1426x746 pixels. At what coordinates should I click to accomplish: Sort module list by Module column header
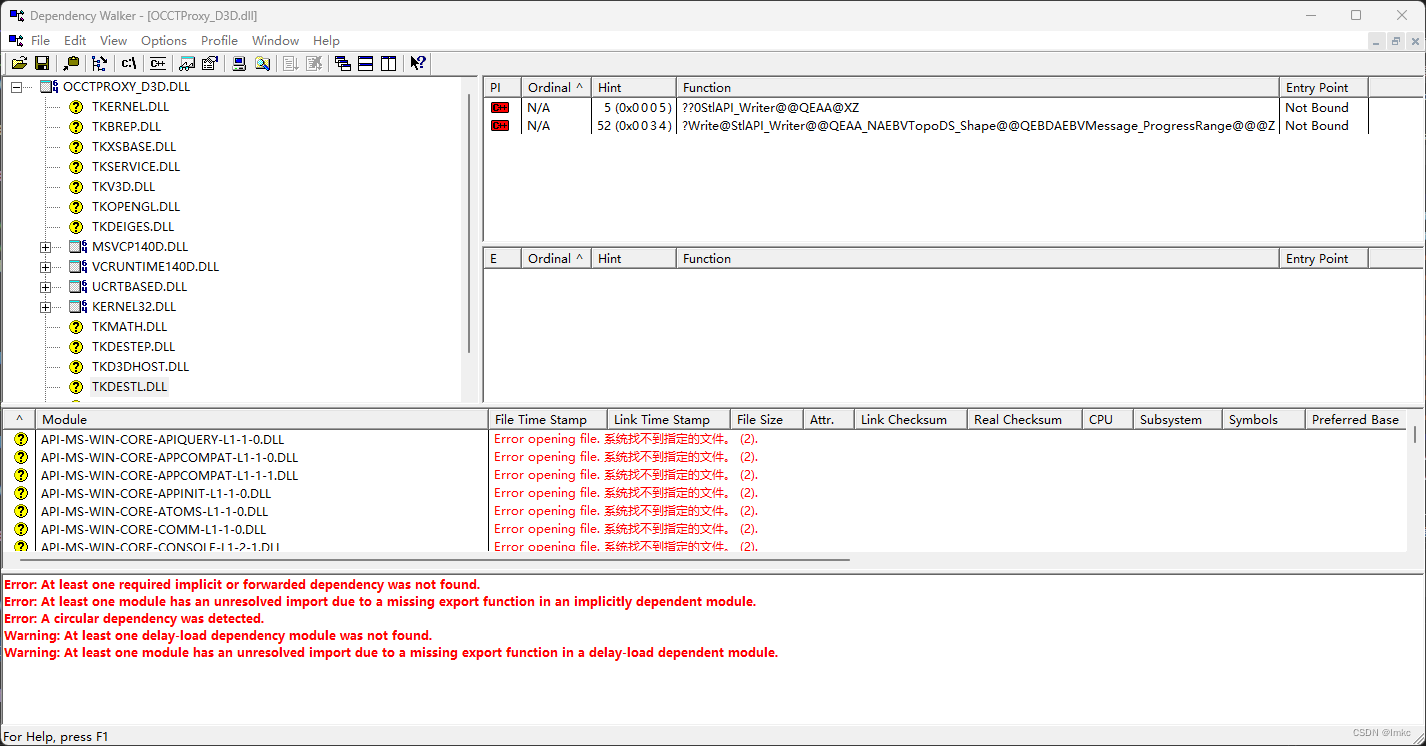pyautogui.click(x=262, y=419)
